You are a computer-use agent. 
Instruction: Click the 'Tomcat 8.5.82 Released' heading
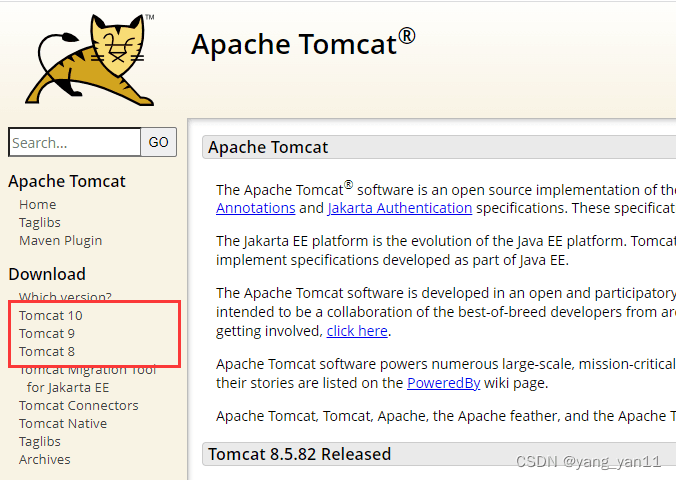click(x=299, y=454)
